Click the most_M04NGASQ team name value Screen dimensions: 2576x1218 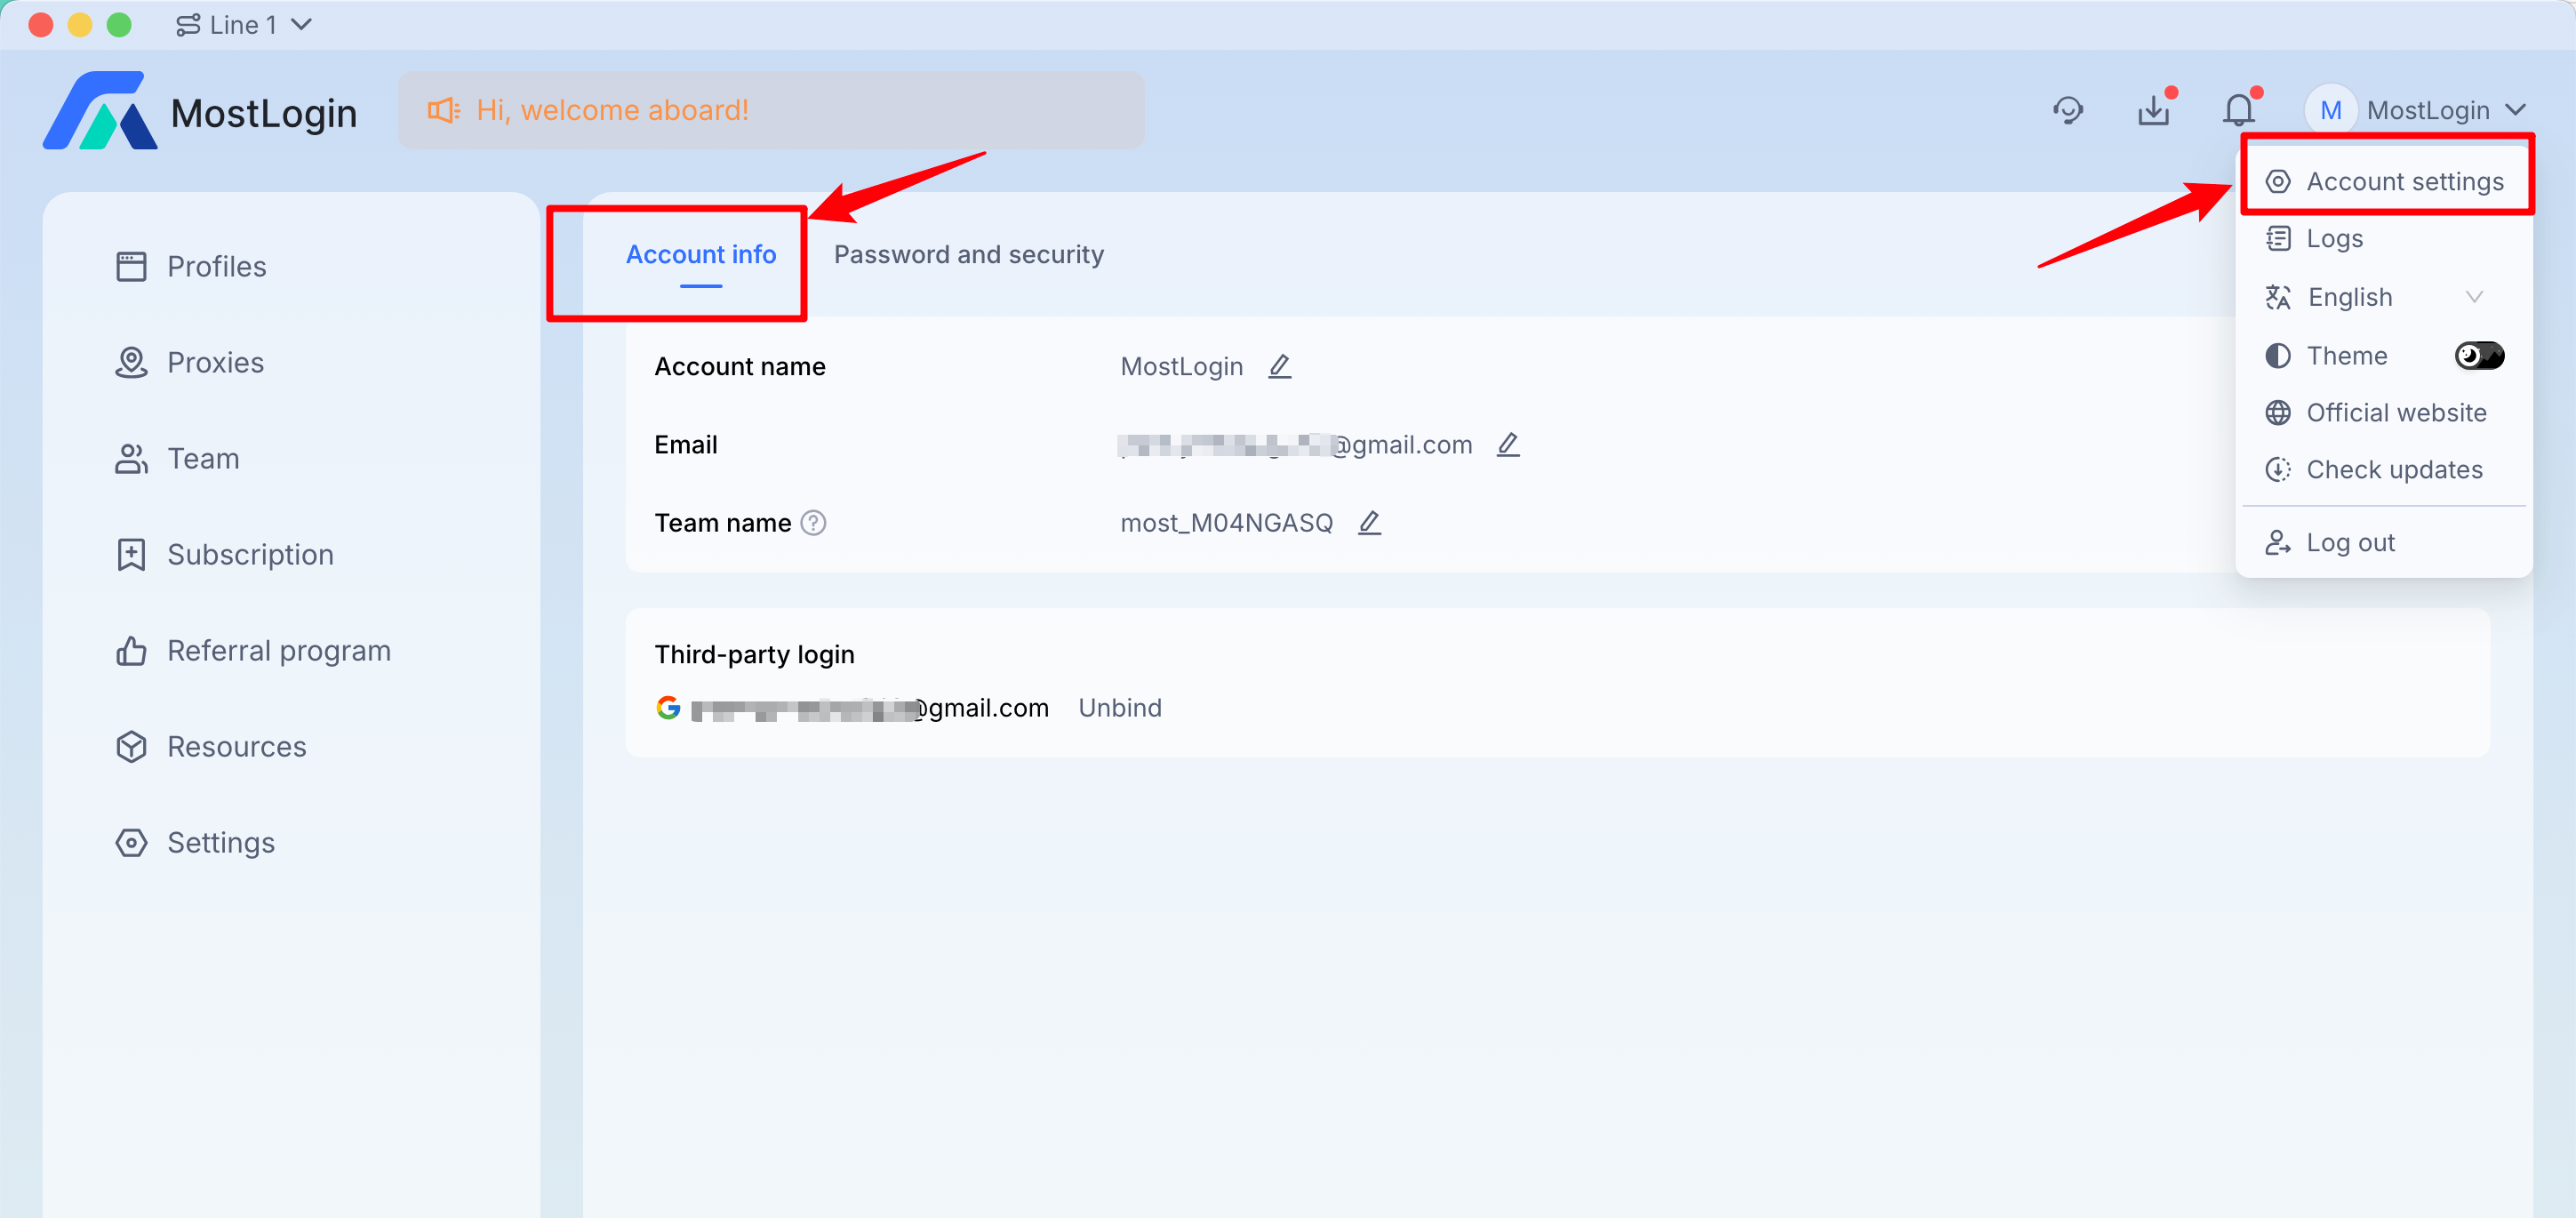click(x=1227, y=523)
